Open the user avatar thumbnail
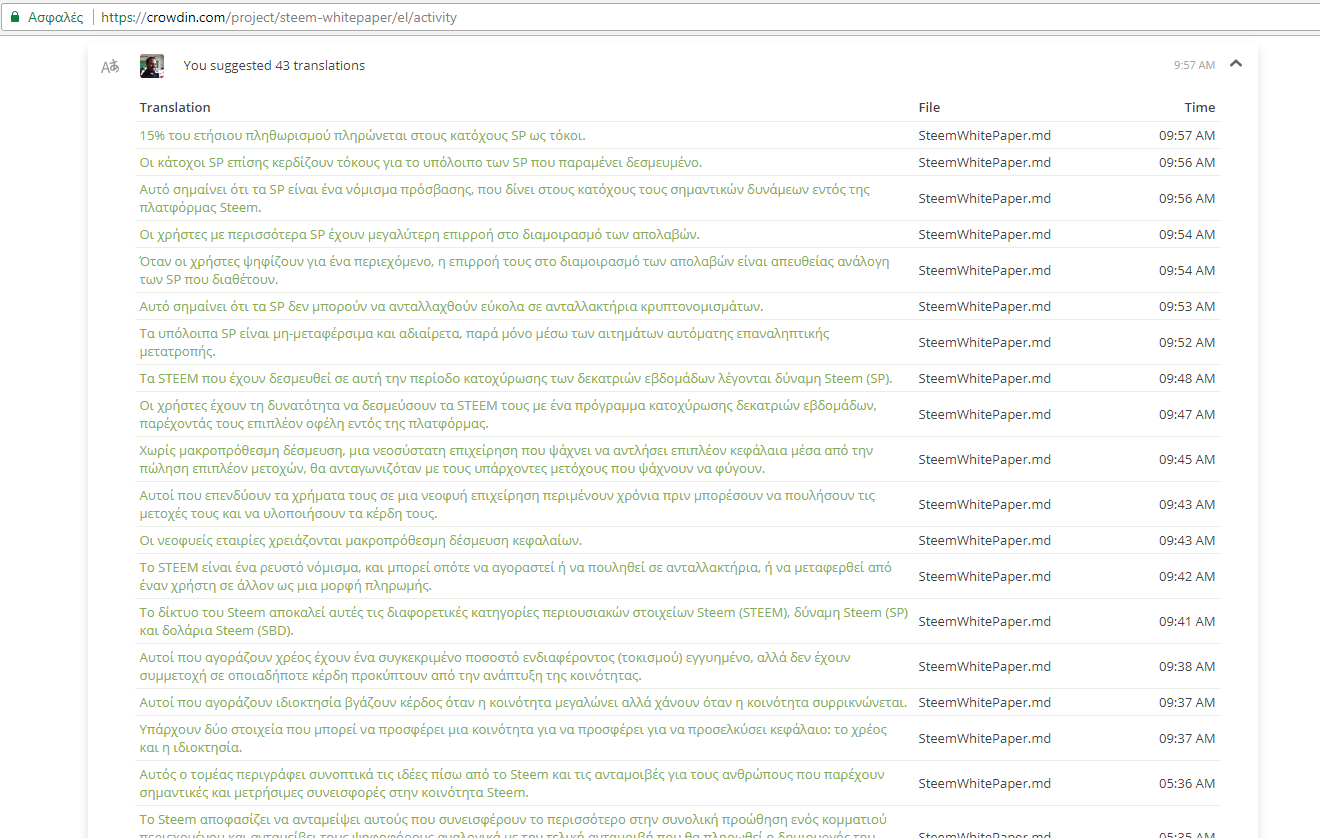This screenshot has height=838, width=1320. tap(152, 66)
